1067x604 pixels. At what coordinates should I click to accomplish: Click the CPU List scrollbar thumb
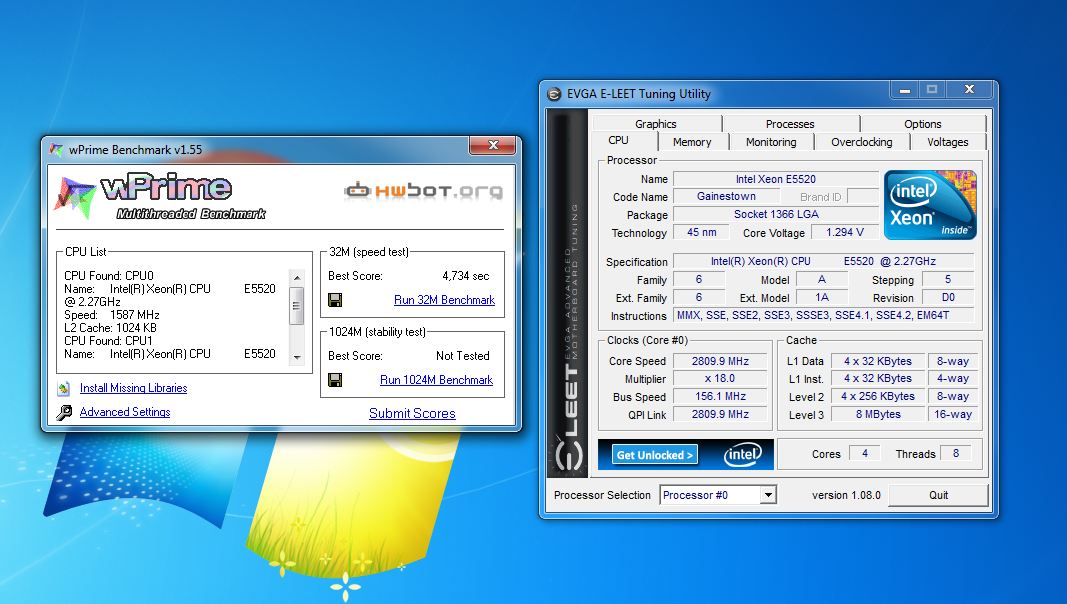click(297, 305)
